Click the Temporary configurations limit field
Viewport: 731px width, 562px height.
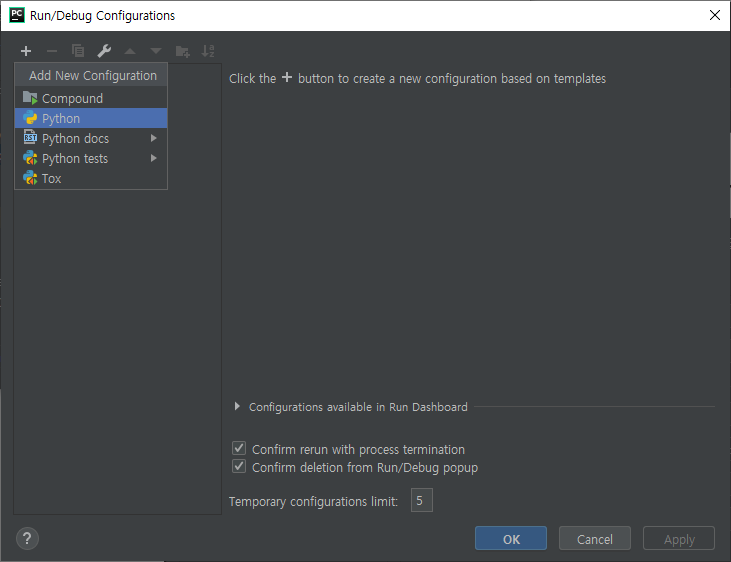point(421,500)
